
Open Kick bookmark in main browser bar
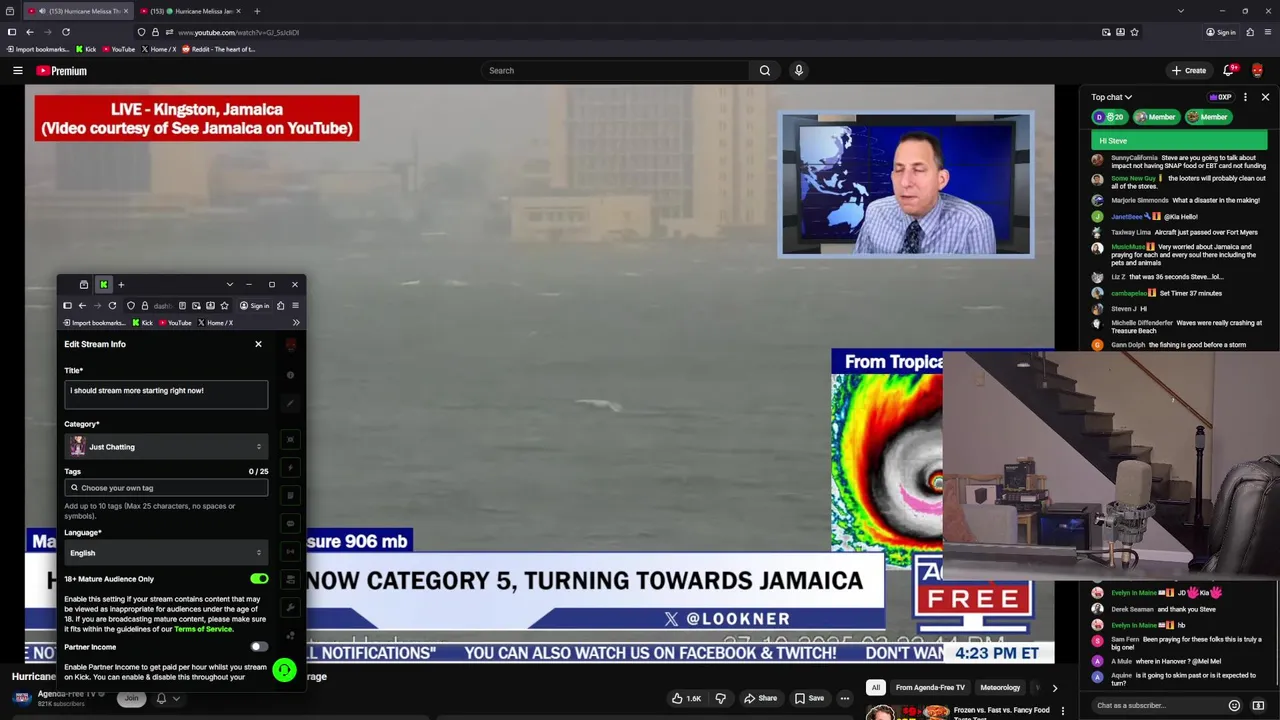pyautogui.click(x=86, y=49)
